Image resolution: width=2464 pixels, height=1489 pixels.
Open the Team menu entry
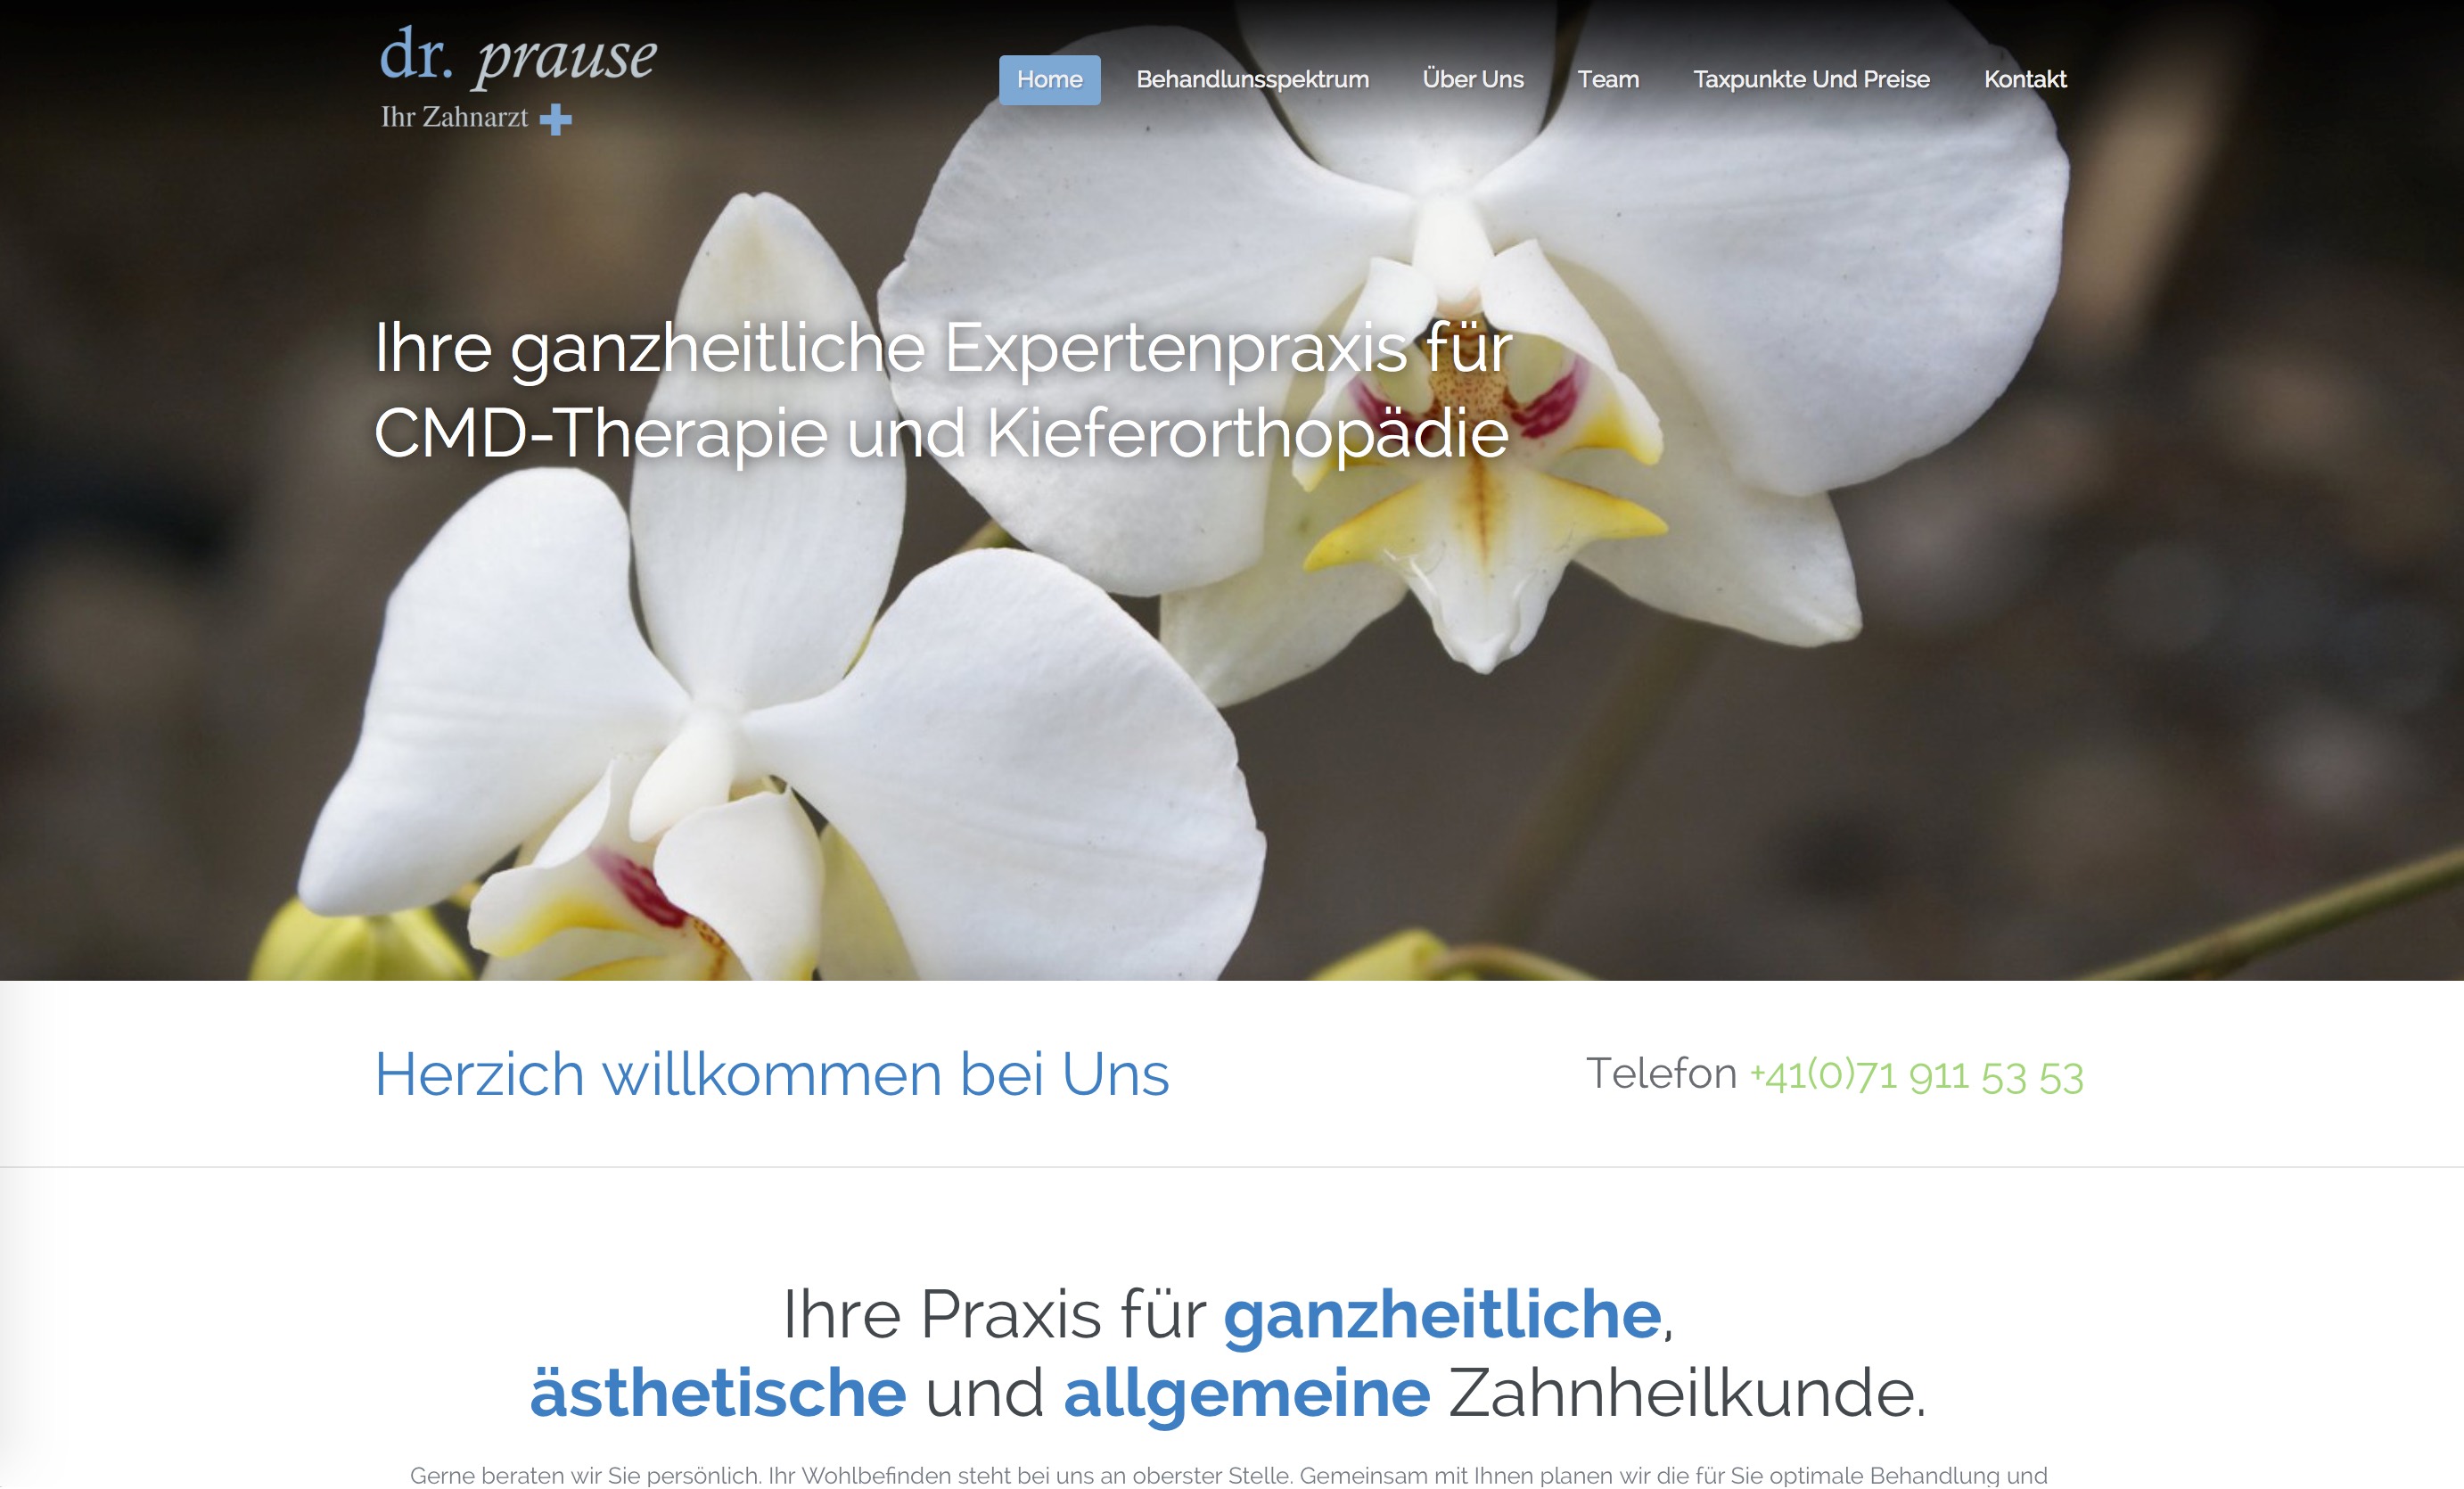[x=1608, y=80]
